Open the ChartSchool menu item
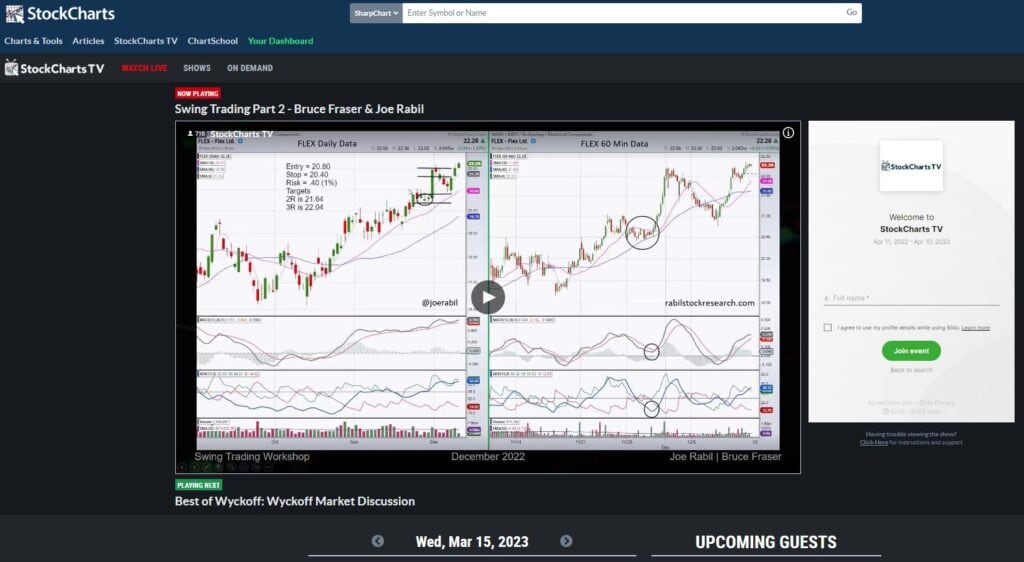The height and width of the screenshot is (562, 1024). 212,41
